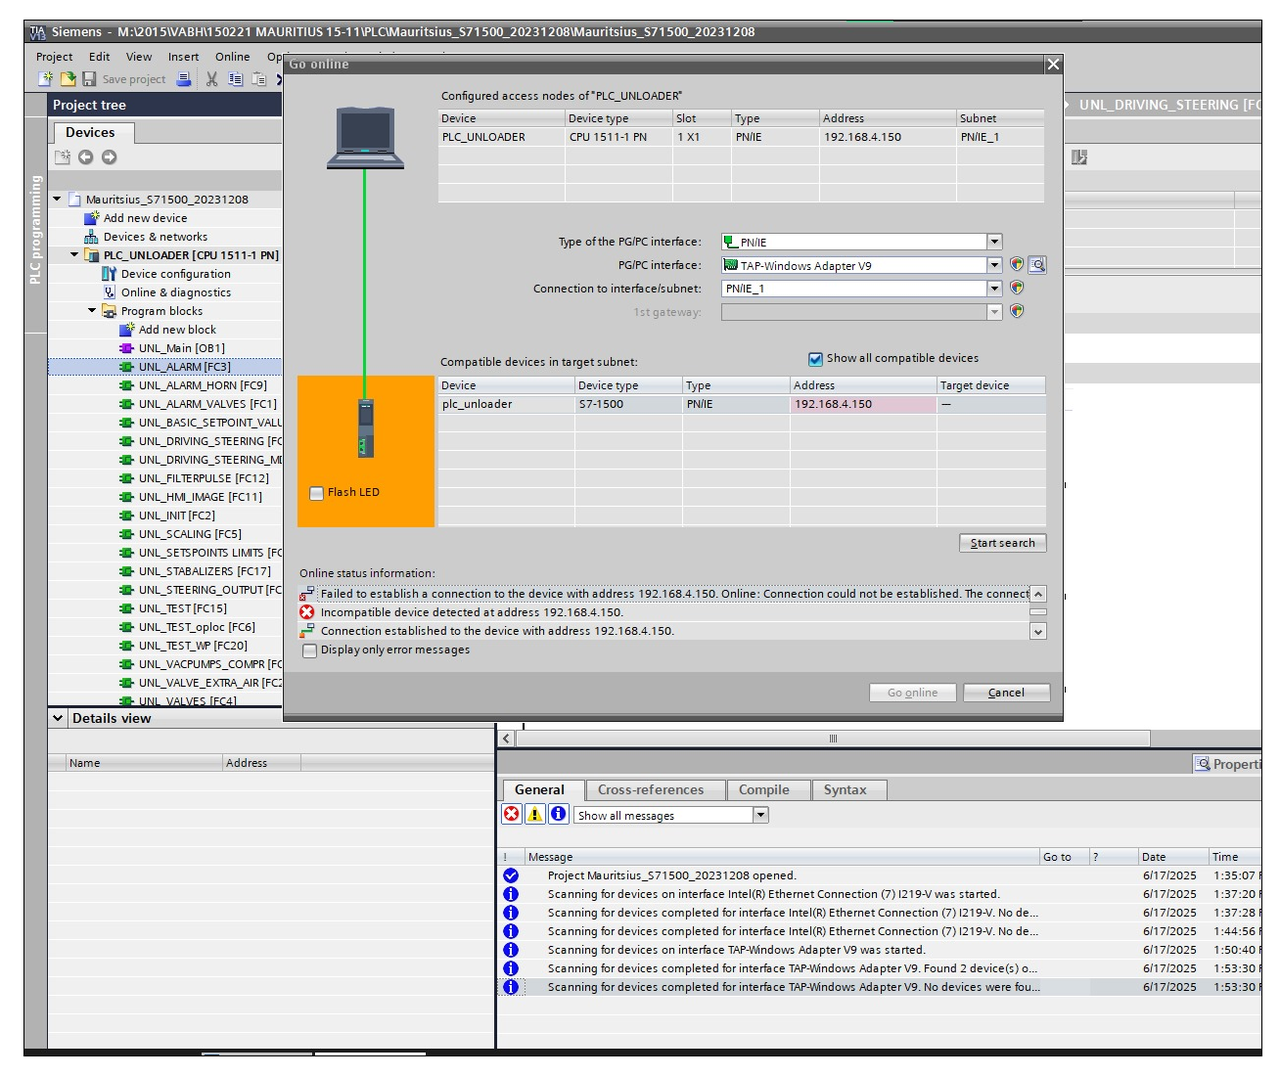1280x1076 pixels.
Task: Click the Cancel button in Go online dialog
Action: point(1006,692)
